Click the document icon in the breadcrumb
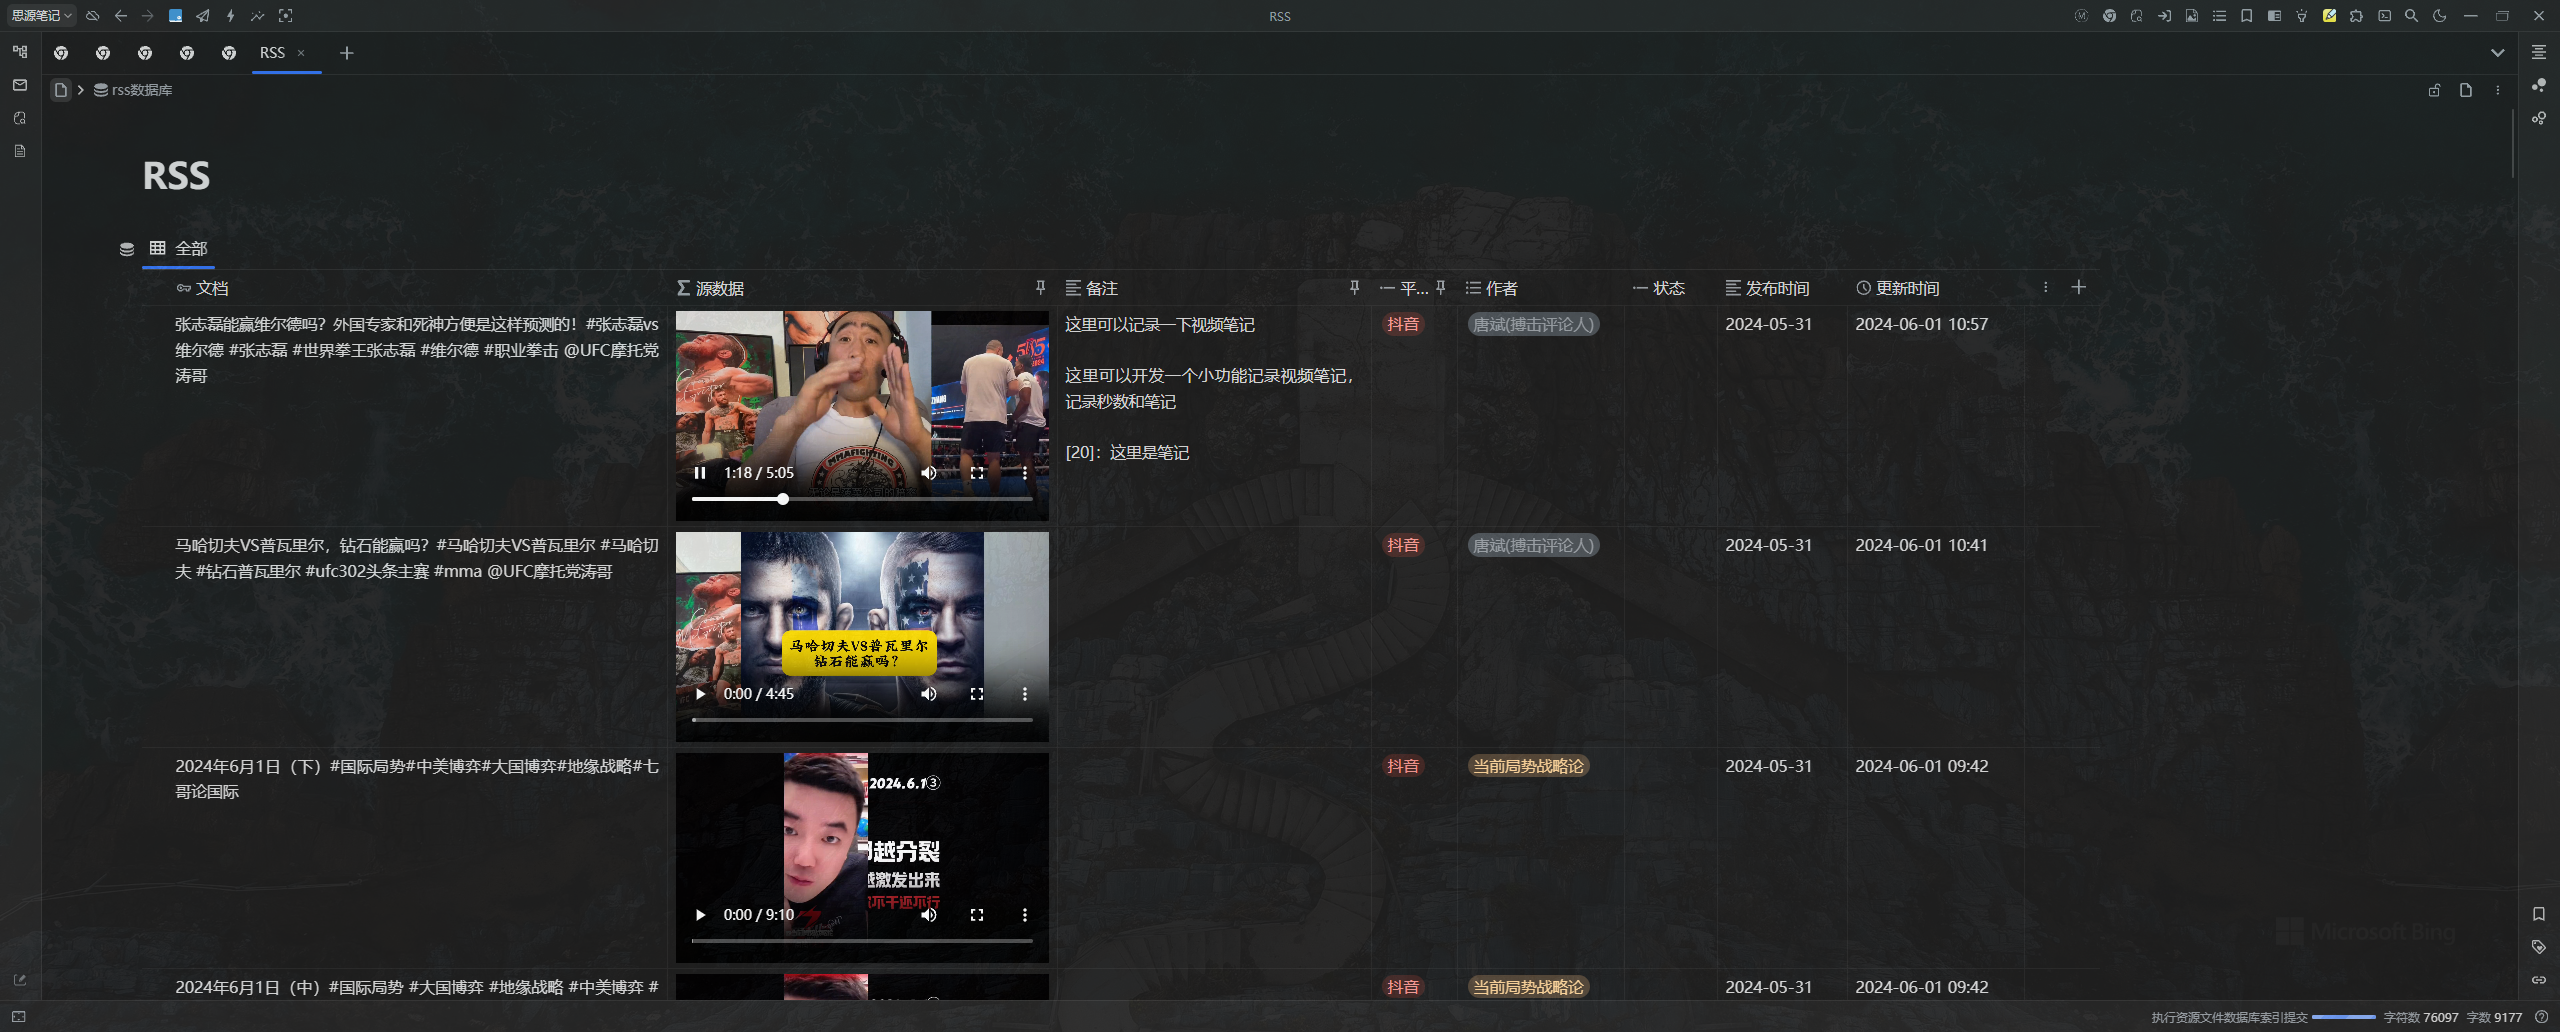The width and height of the screenshot is (2560, 1032). pyautogui.click(x=61, y=90)
